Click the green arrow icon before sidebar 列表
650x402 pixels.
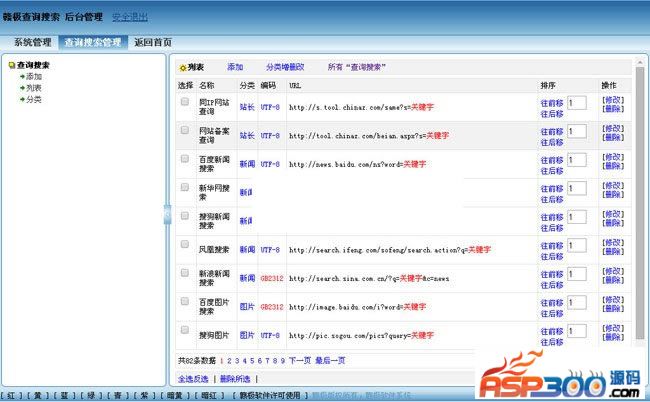pos(22,88)
